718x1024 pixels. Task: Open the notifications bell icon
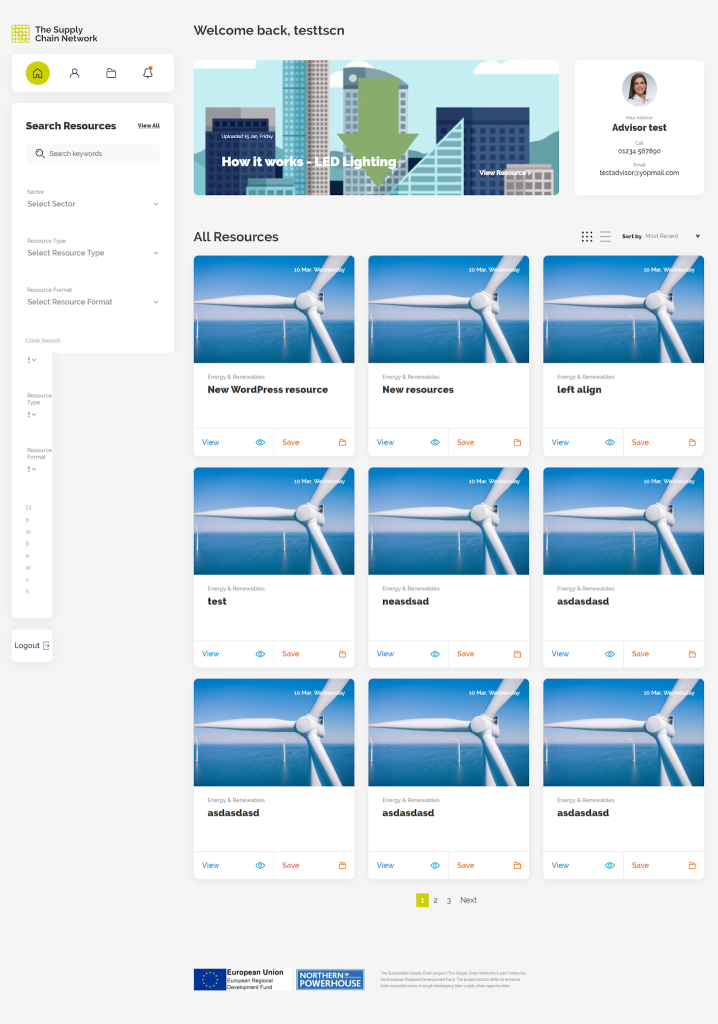coord(148,73)
